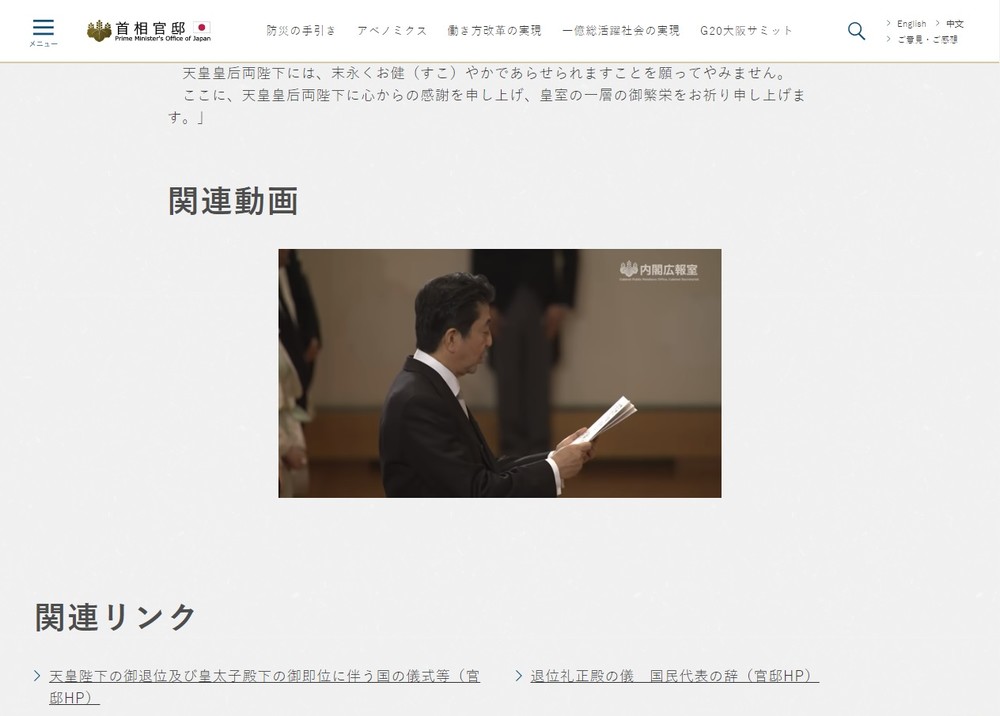Go to 働き方改革の実現 page
Screen dimensions: 1000x716
coord(494,31)
